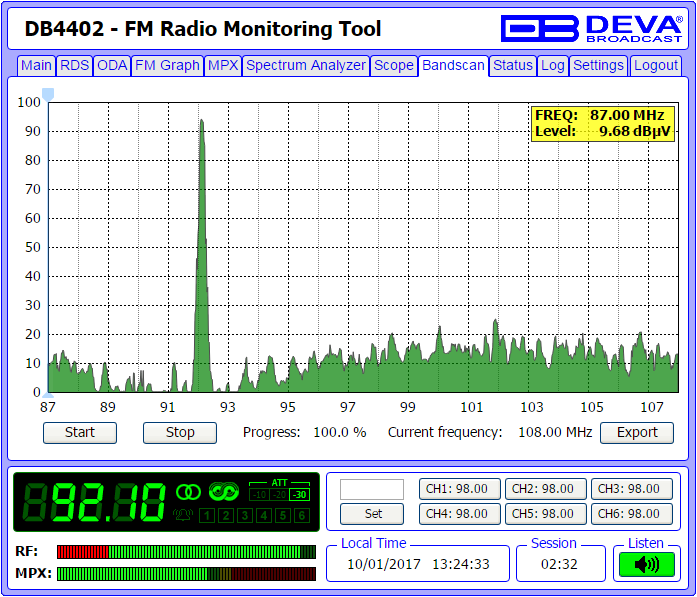Screen dimensions: 697x597
Task: Stop the bandscan
Action: [180, 433]
